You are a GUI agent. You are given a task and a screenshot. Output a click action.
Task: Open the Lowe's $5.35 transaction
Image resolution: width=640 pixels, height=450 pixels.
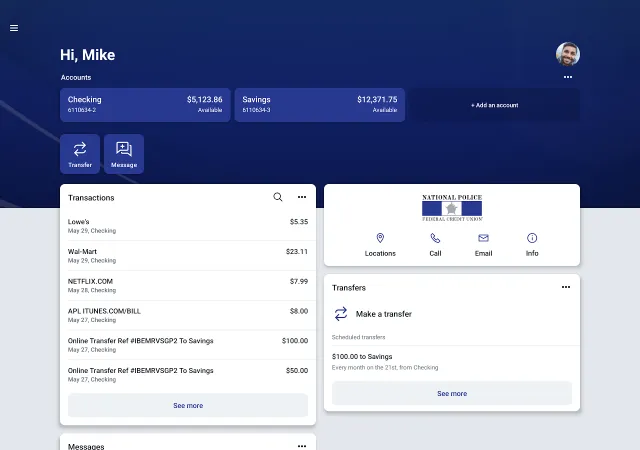coord(188,226)
